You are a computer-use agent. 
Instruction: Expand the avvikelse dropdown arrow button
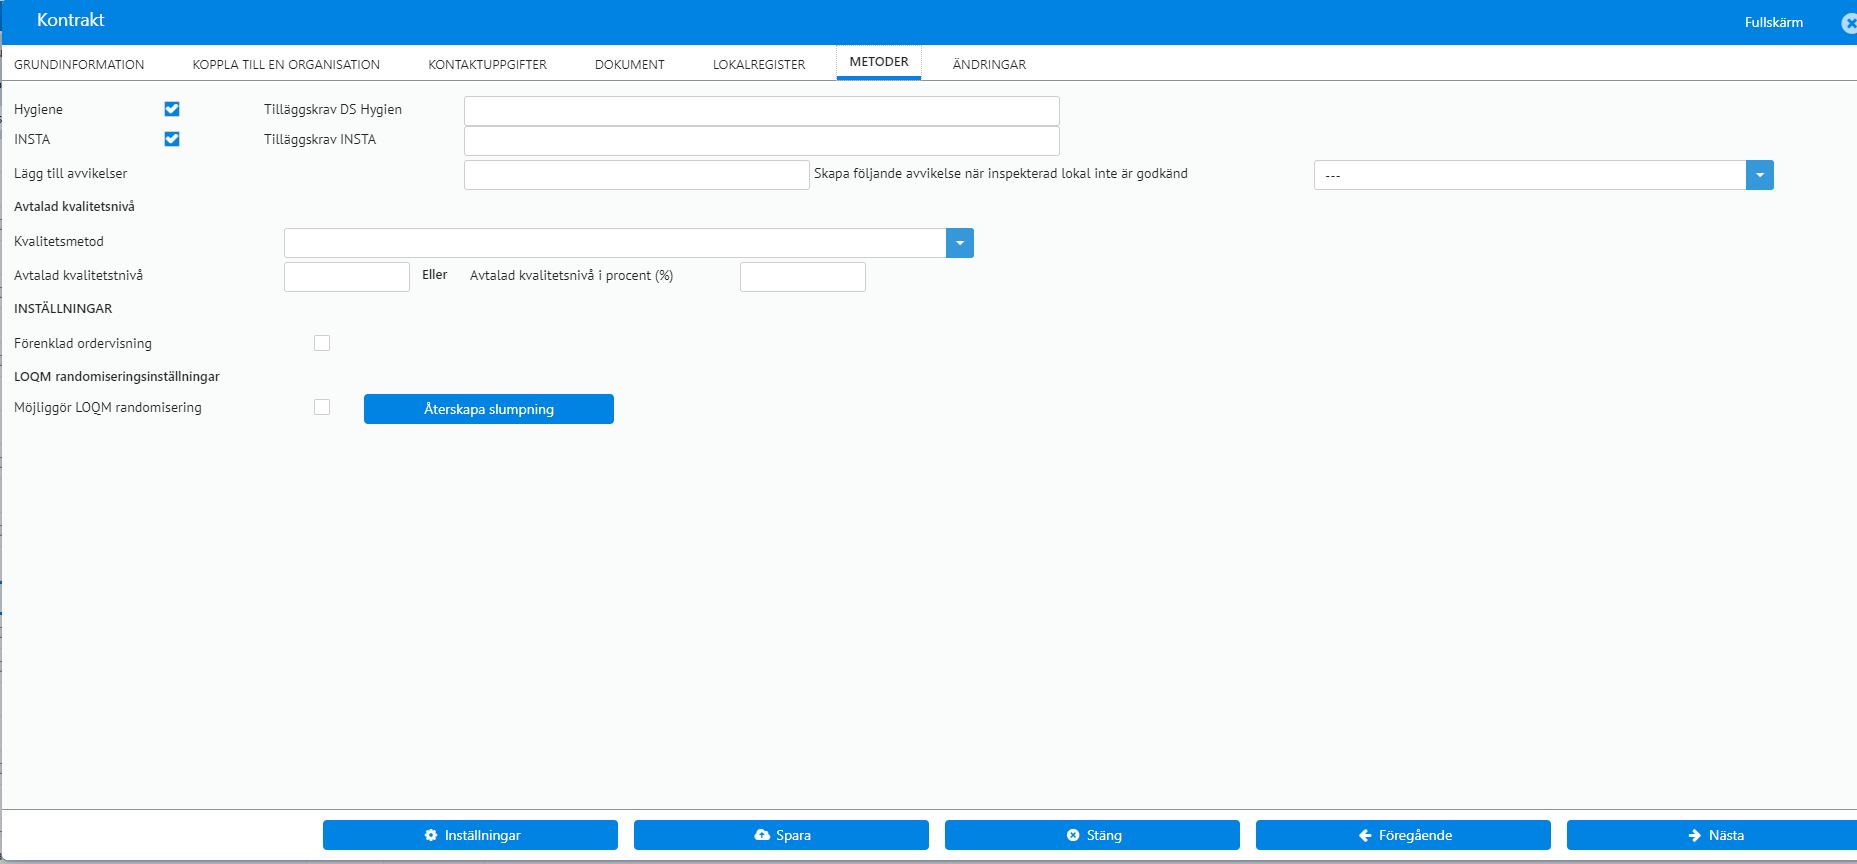coord(1760,175)
